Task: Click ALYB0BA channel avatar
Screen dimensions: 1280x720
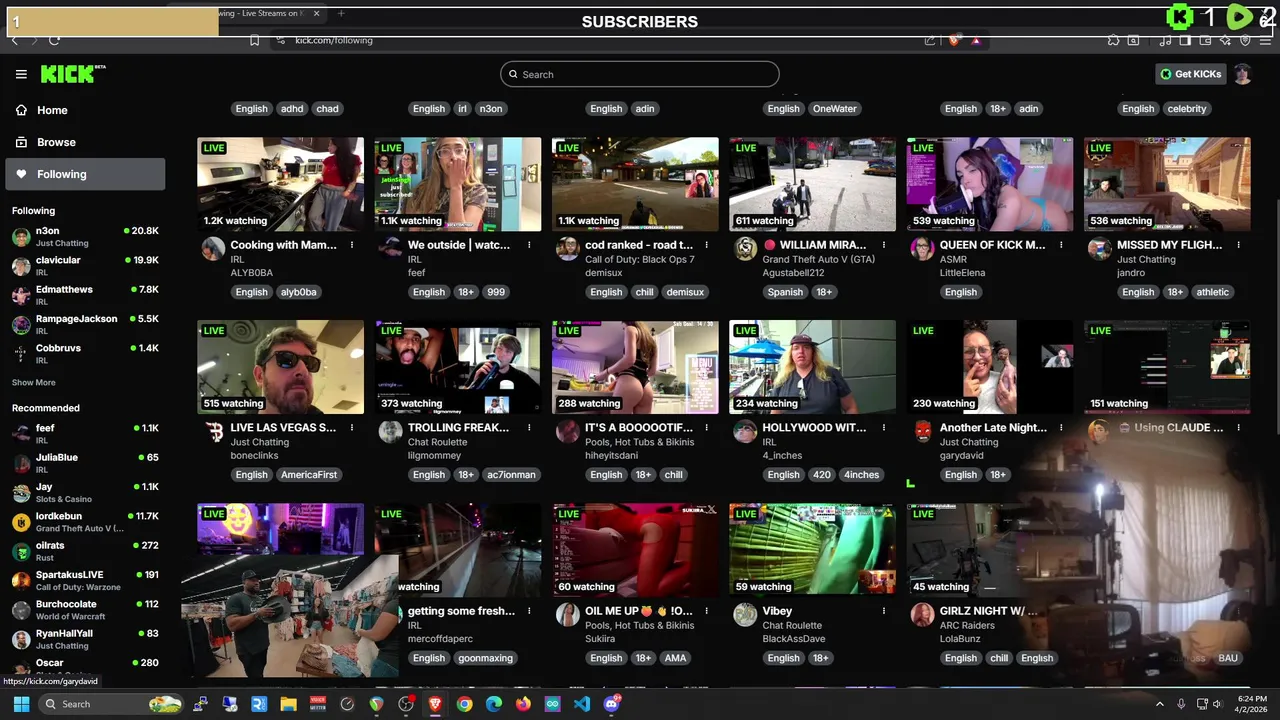Action: coord(213,249)
